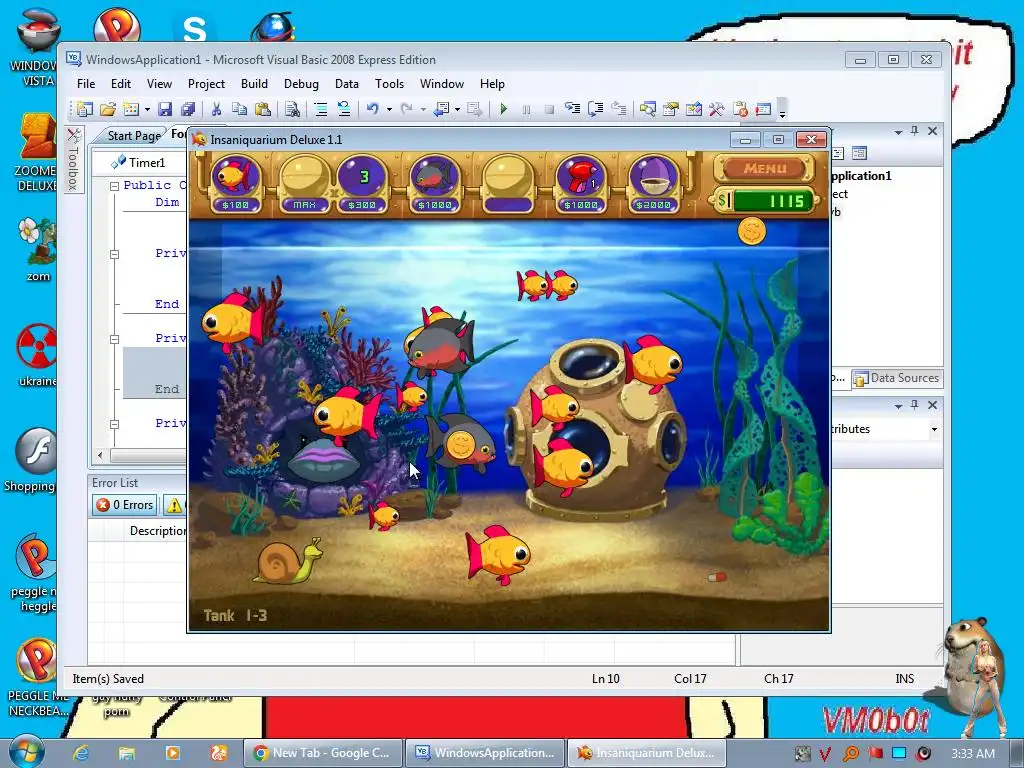Click the Step Into toolbar icon
This screenshot has height=768, width=1024.
click(x=573, y=109)
